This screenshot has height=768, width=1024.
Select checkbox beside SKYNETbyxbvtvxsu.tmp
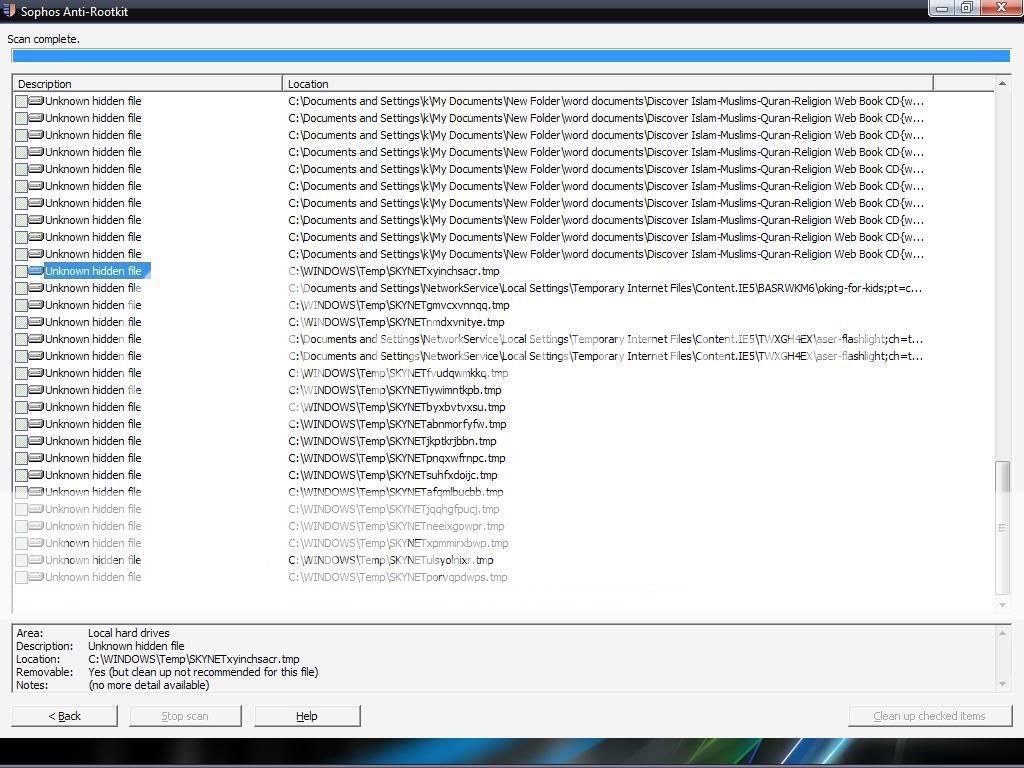pos(21,407)
